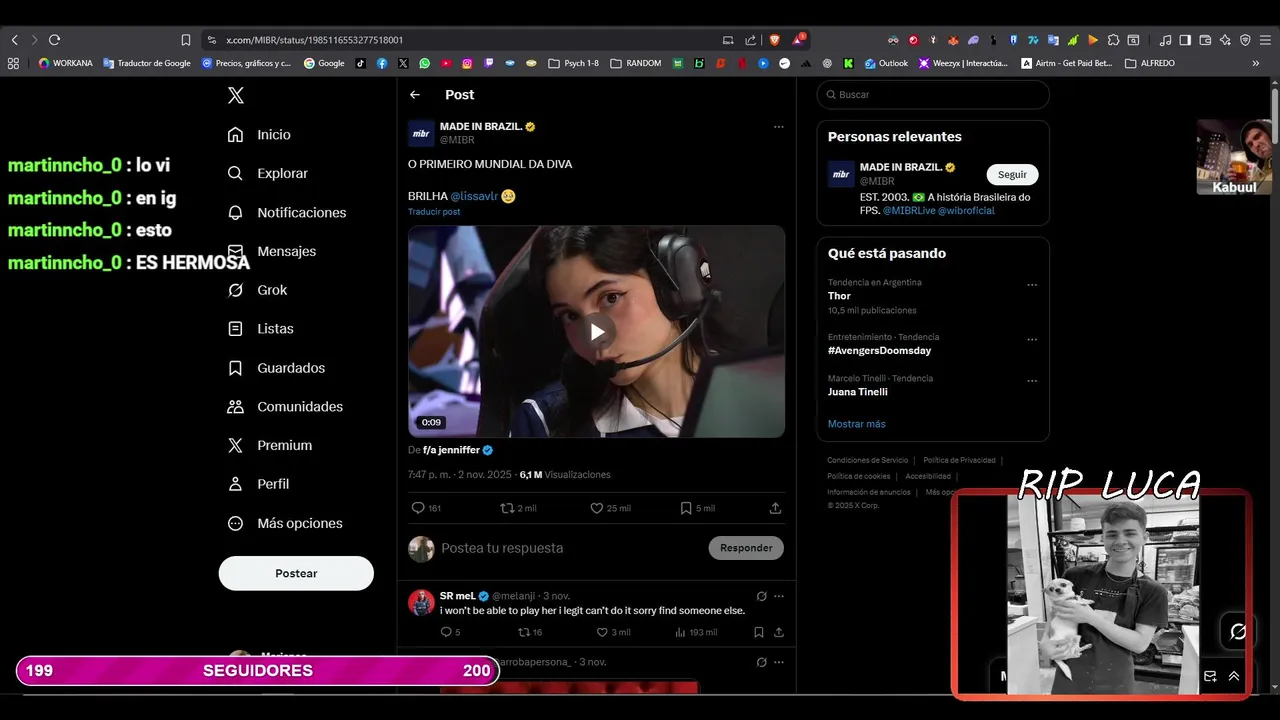Image resolution: width=1280 pixels, height=720 pixels.
Task: Open the WhatsApp bookmark icon
Action: pyautogui.click(x=425, y=63)
